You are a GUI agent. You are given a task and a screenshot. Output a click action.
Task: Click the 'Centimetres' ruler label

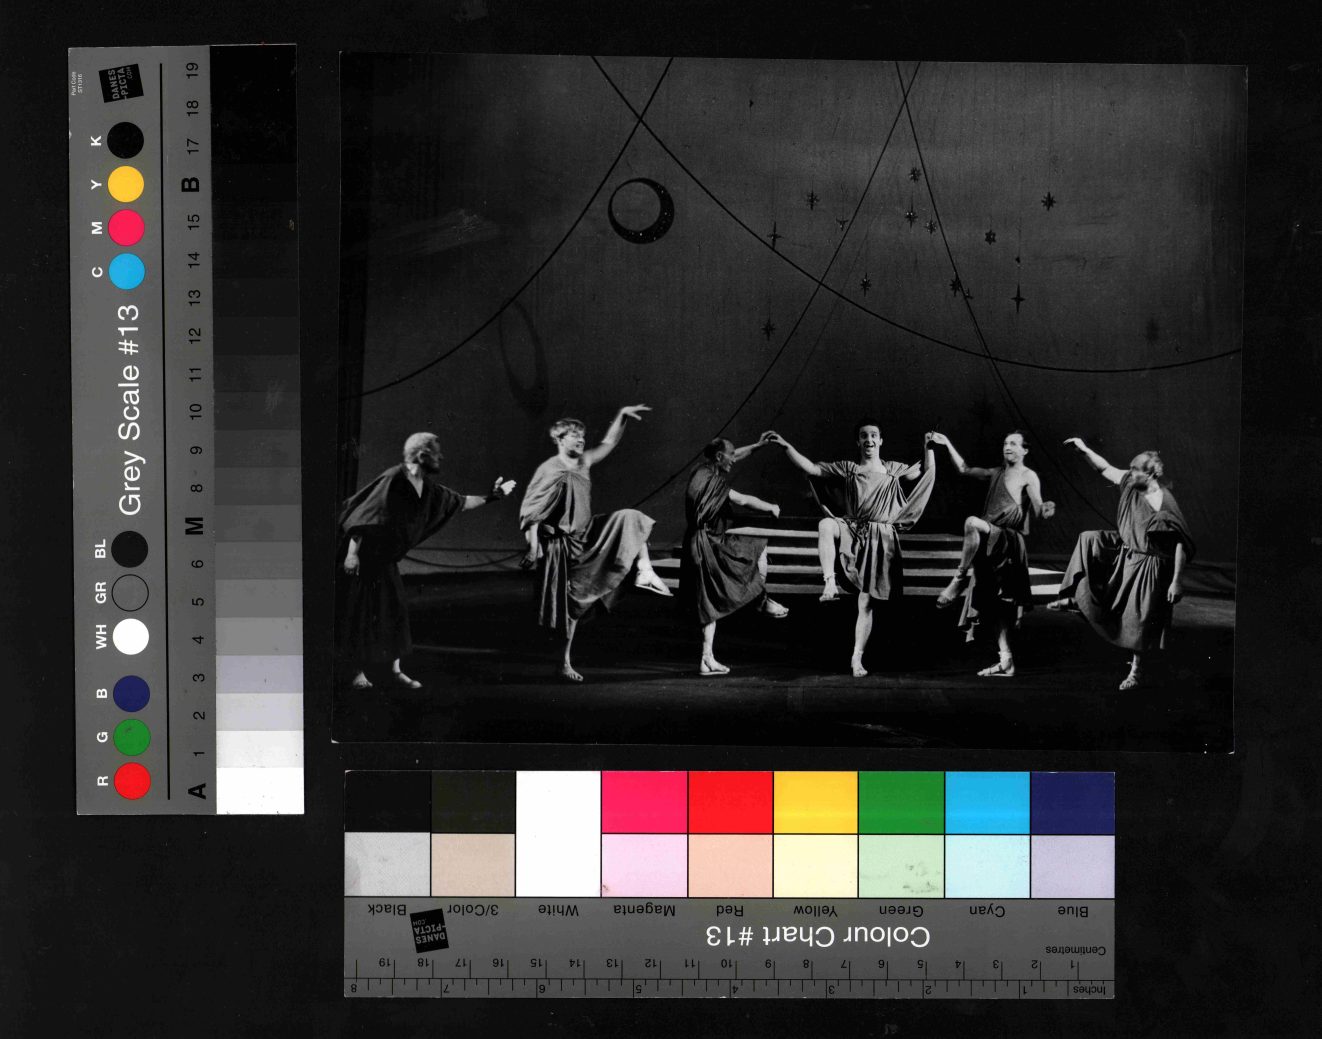(1075, 949)
